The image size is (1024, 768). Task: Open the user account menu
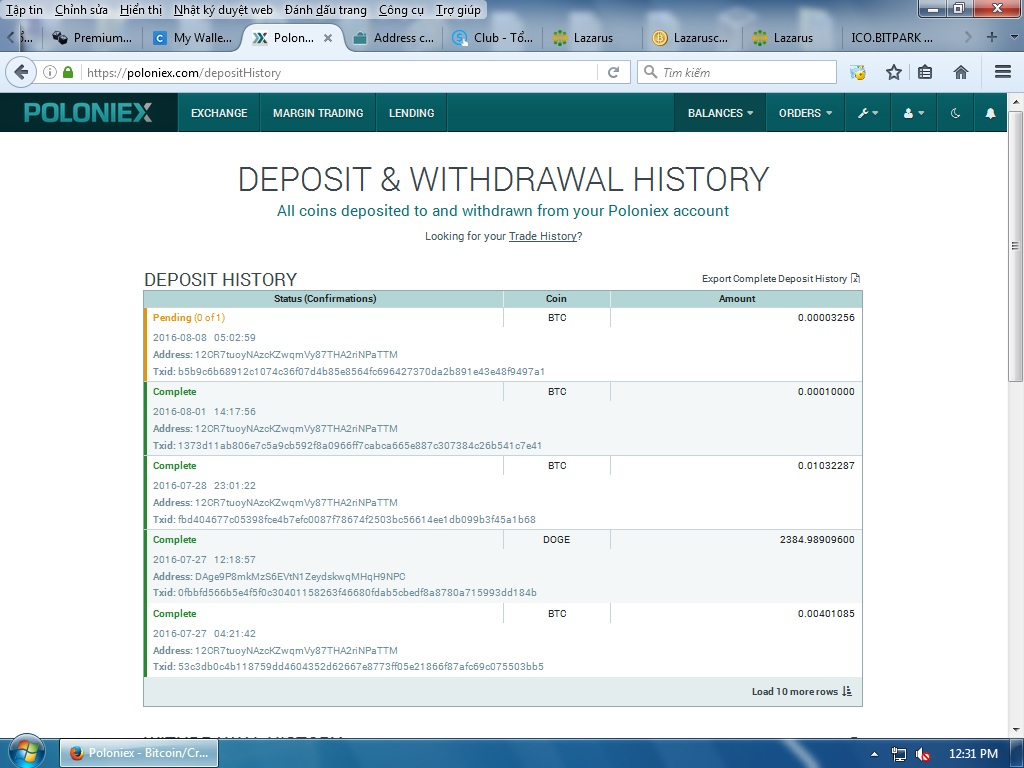coord(914,113)
